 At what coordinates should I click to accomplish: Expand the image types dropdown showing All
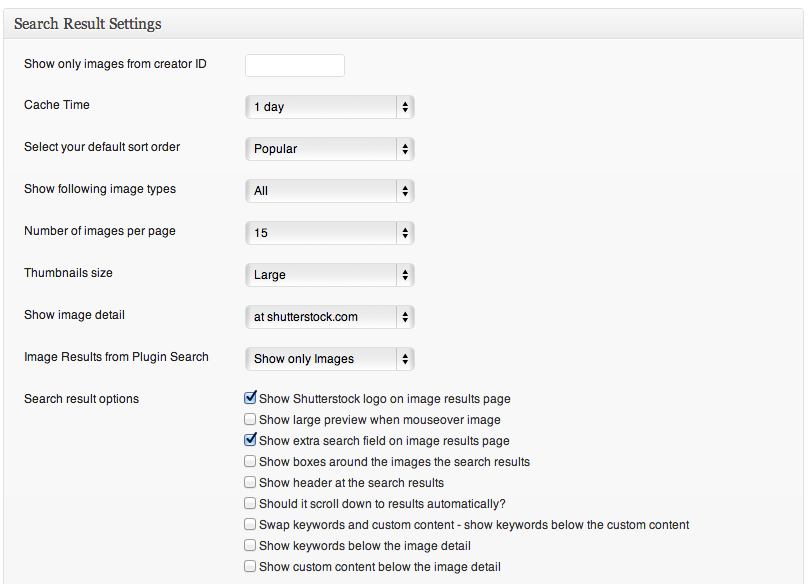click(329, 191)
